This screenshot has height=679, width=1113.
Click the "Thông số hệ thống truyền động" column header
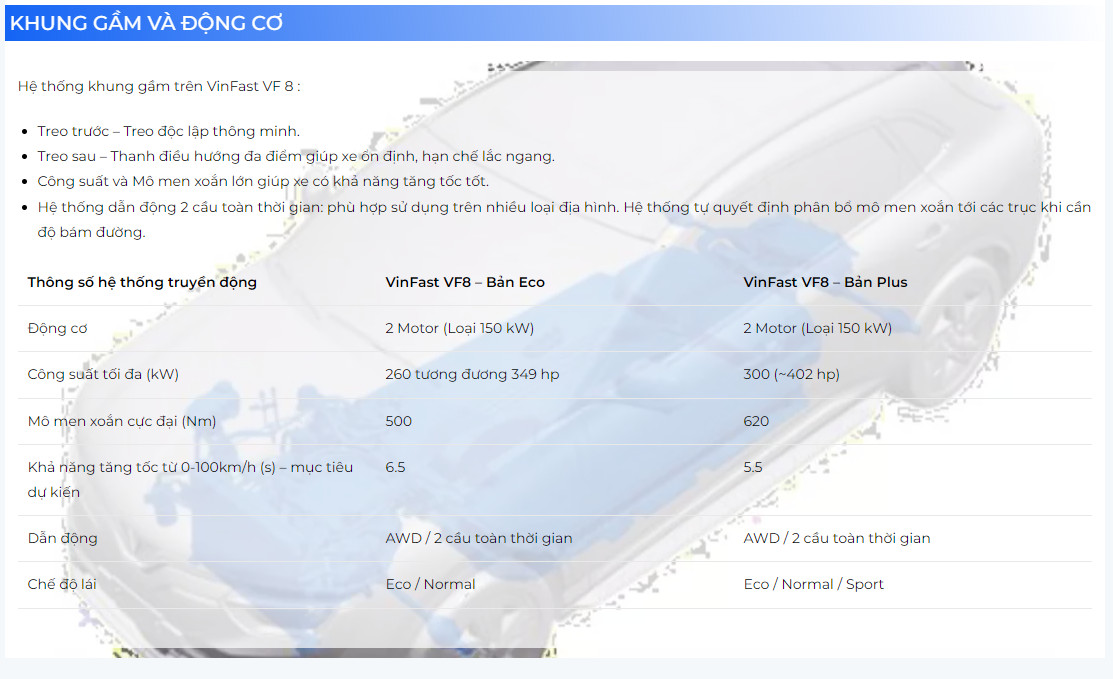coord(142,282)
